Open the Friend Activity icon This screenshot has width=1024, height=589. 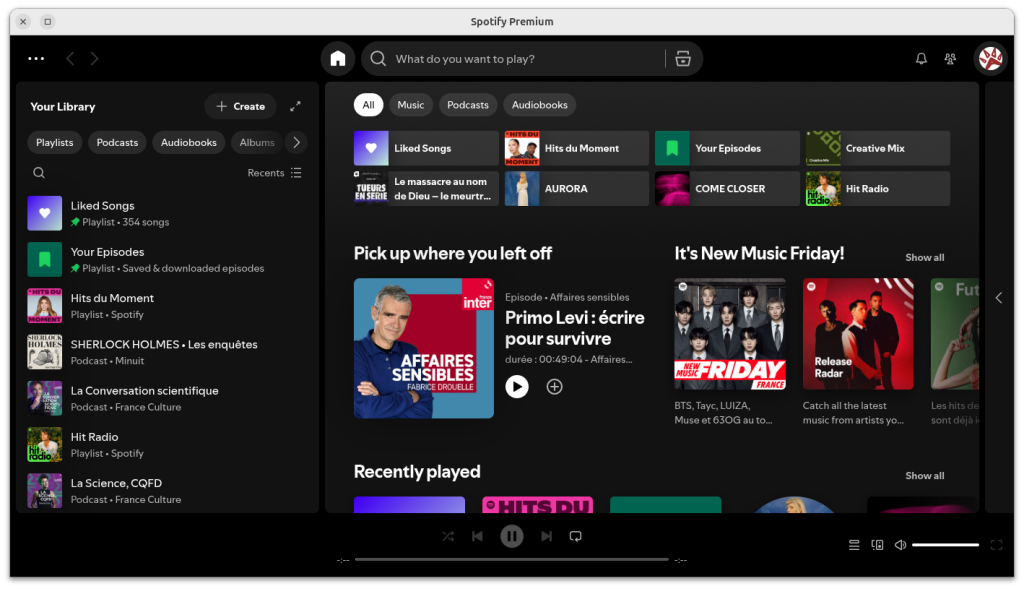[950, 59]
